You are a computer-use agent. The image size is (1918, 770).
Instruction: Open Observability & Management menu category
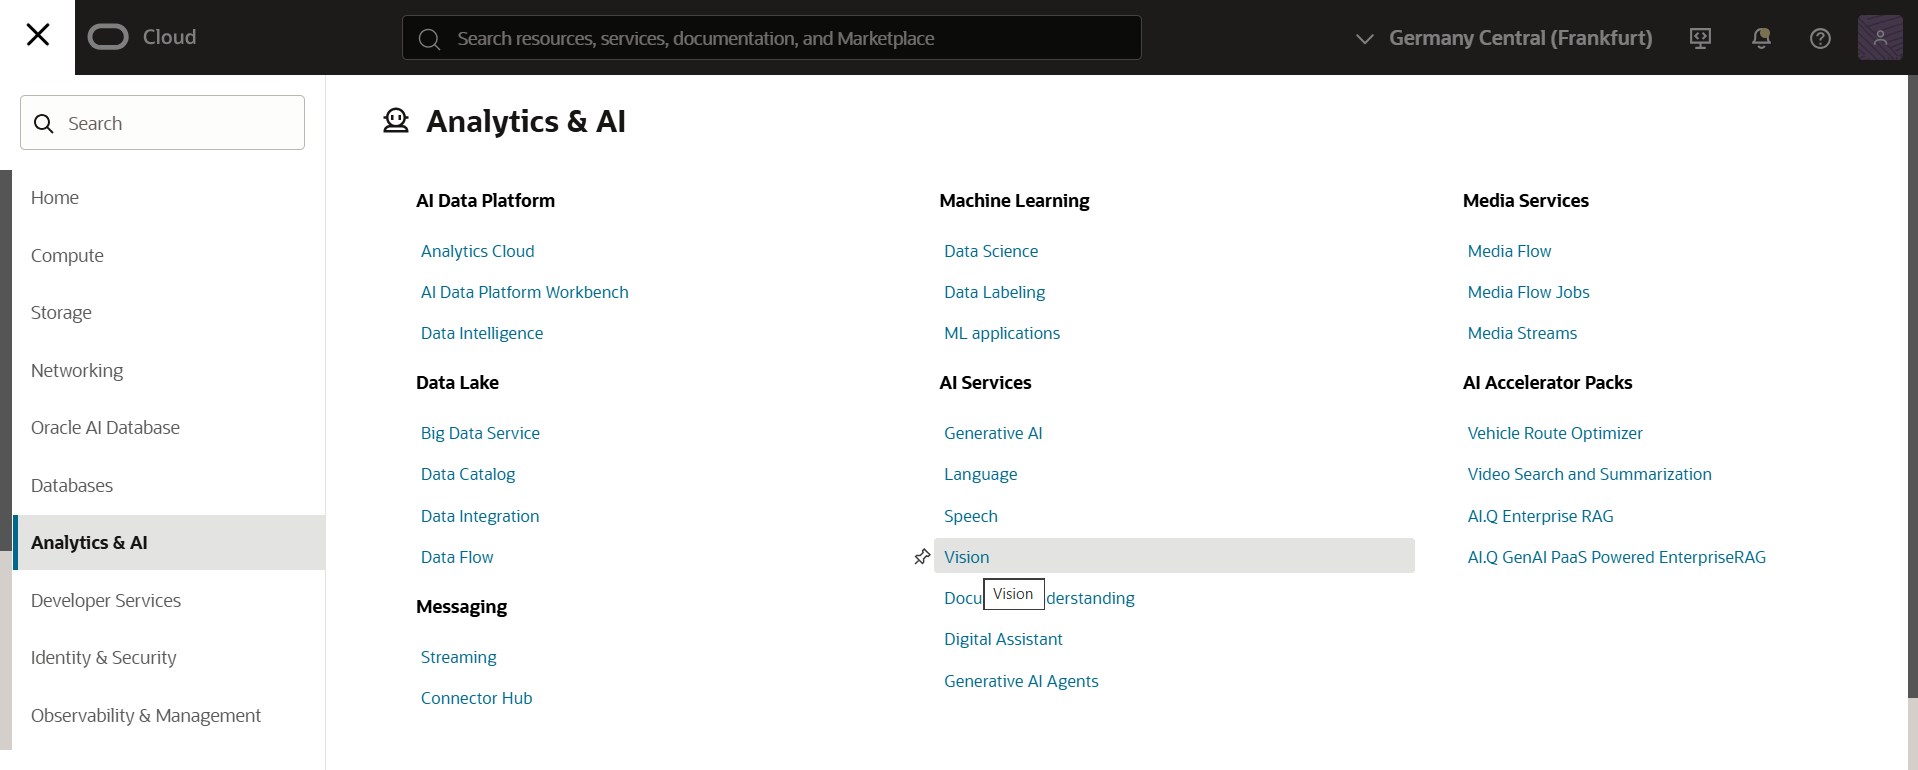(145, 715)
